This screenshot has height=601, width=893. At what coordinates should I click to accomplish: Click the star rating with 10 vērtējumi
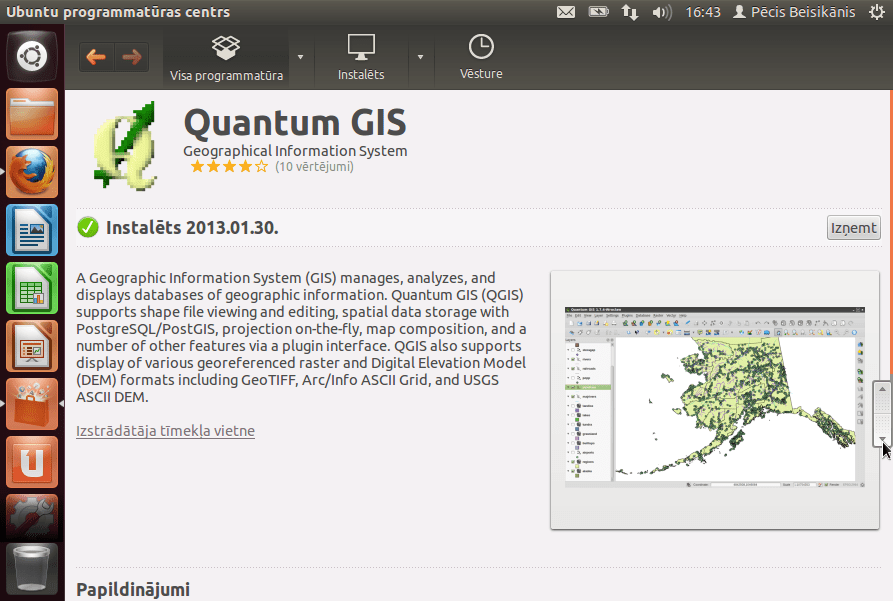pyautogui.click(x=272, y=167)
